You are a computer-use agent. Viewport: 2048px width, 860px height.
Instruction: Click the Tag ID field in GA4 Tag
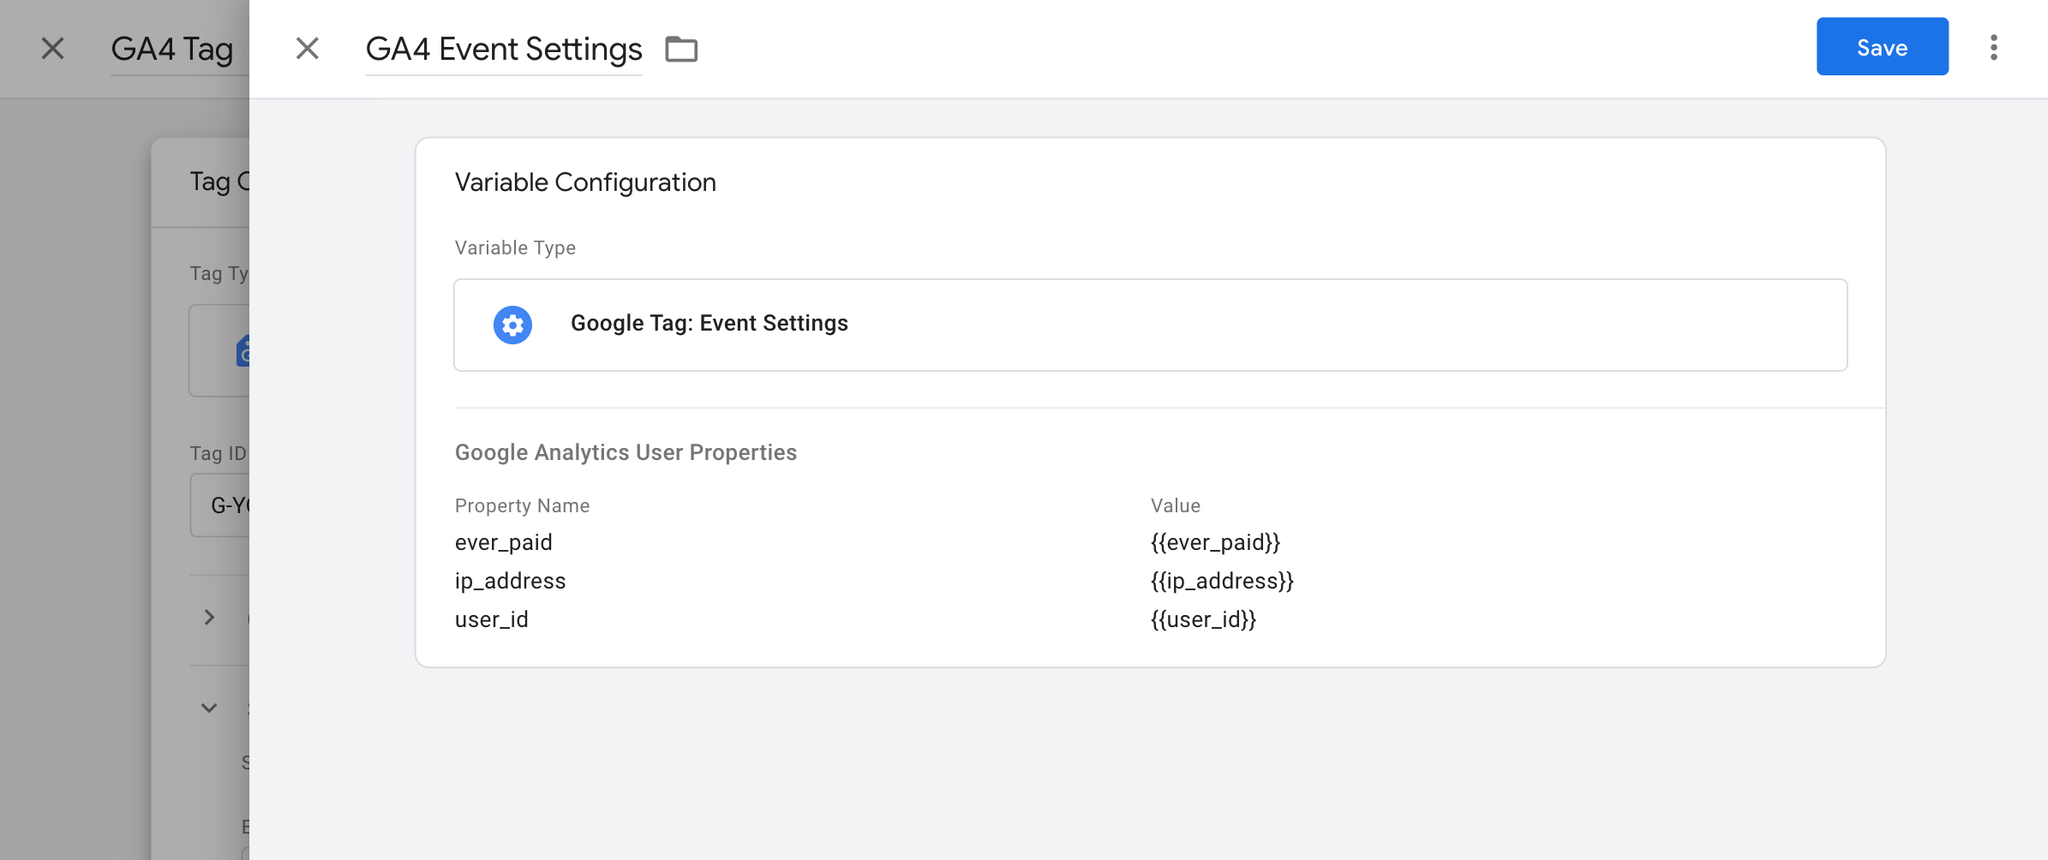(220, 505)
